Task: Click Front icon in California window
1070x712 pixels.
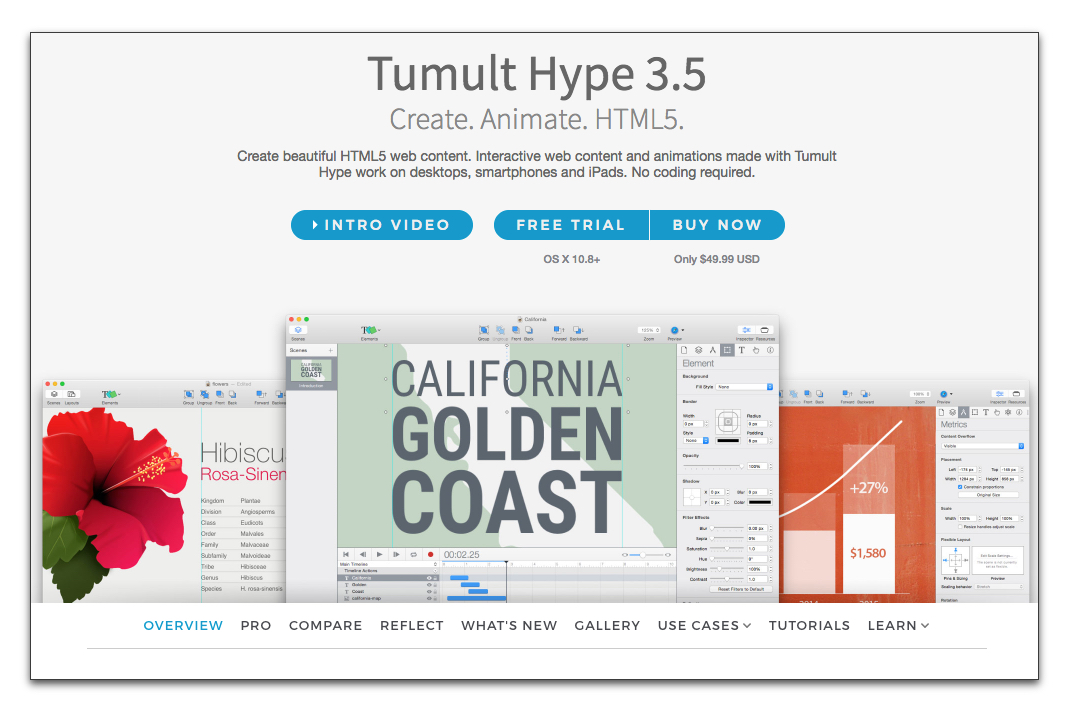Action: [x=516, y=330]
